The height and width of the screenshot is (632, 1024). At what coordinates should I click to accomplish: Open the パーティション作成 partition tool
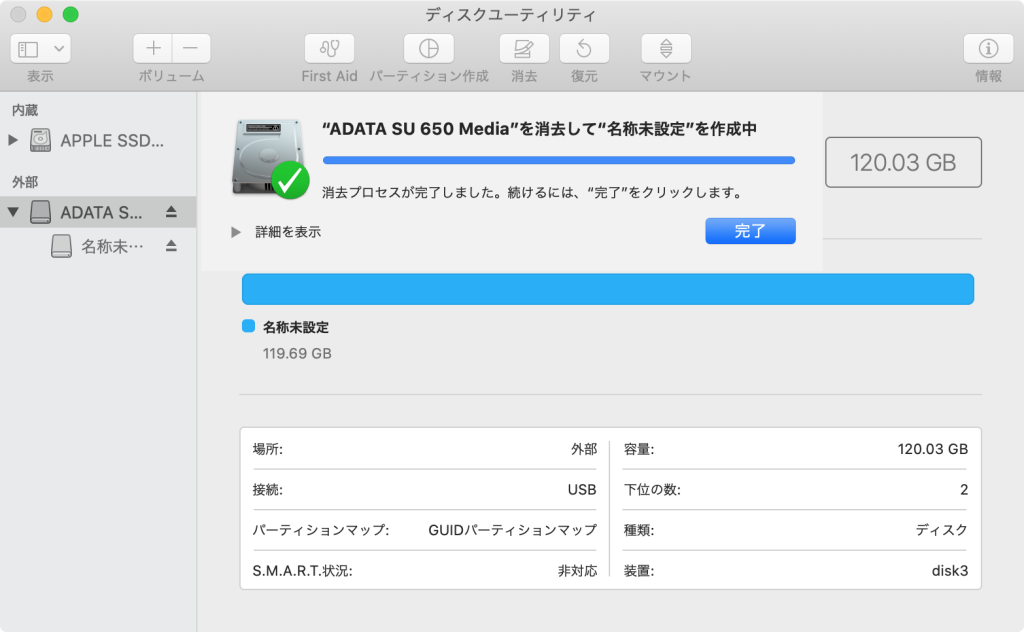[428, 48]
